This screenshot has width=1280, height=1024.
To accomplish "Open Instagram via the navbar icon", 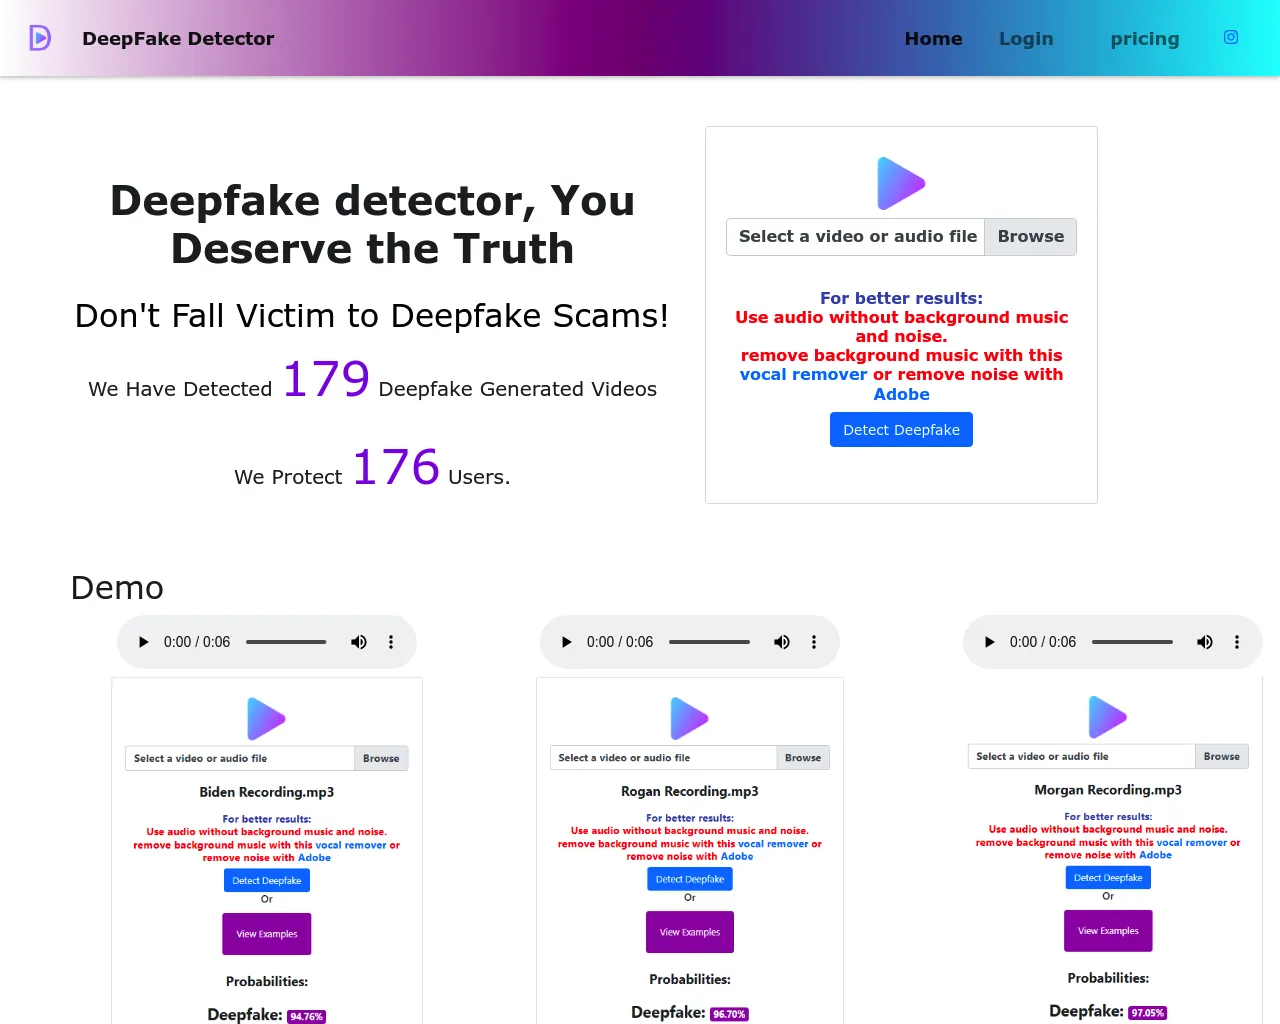I will point(1230,36).
